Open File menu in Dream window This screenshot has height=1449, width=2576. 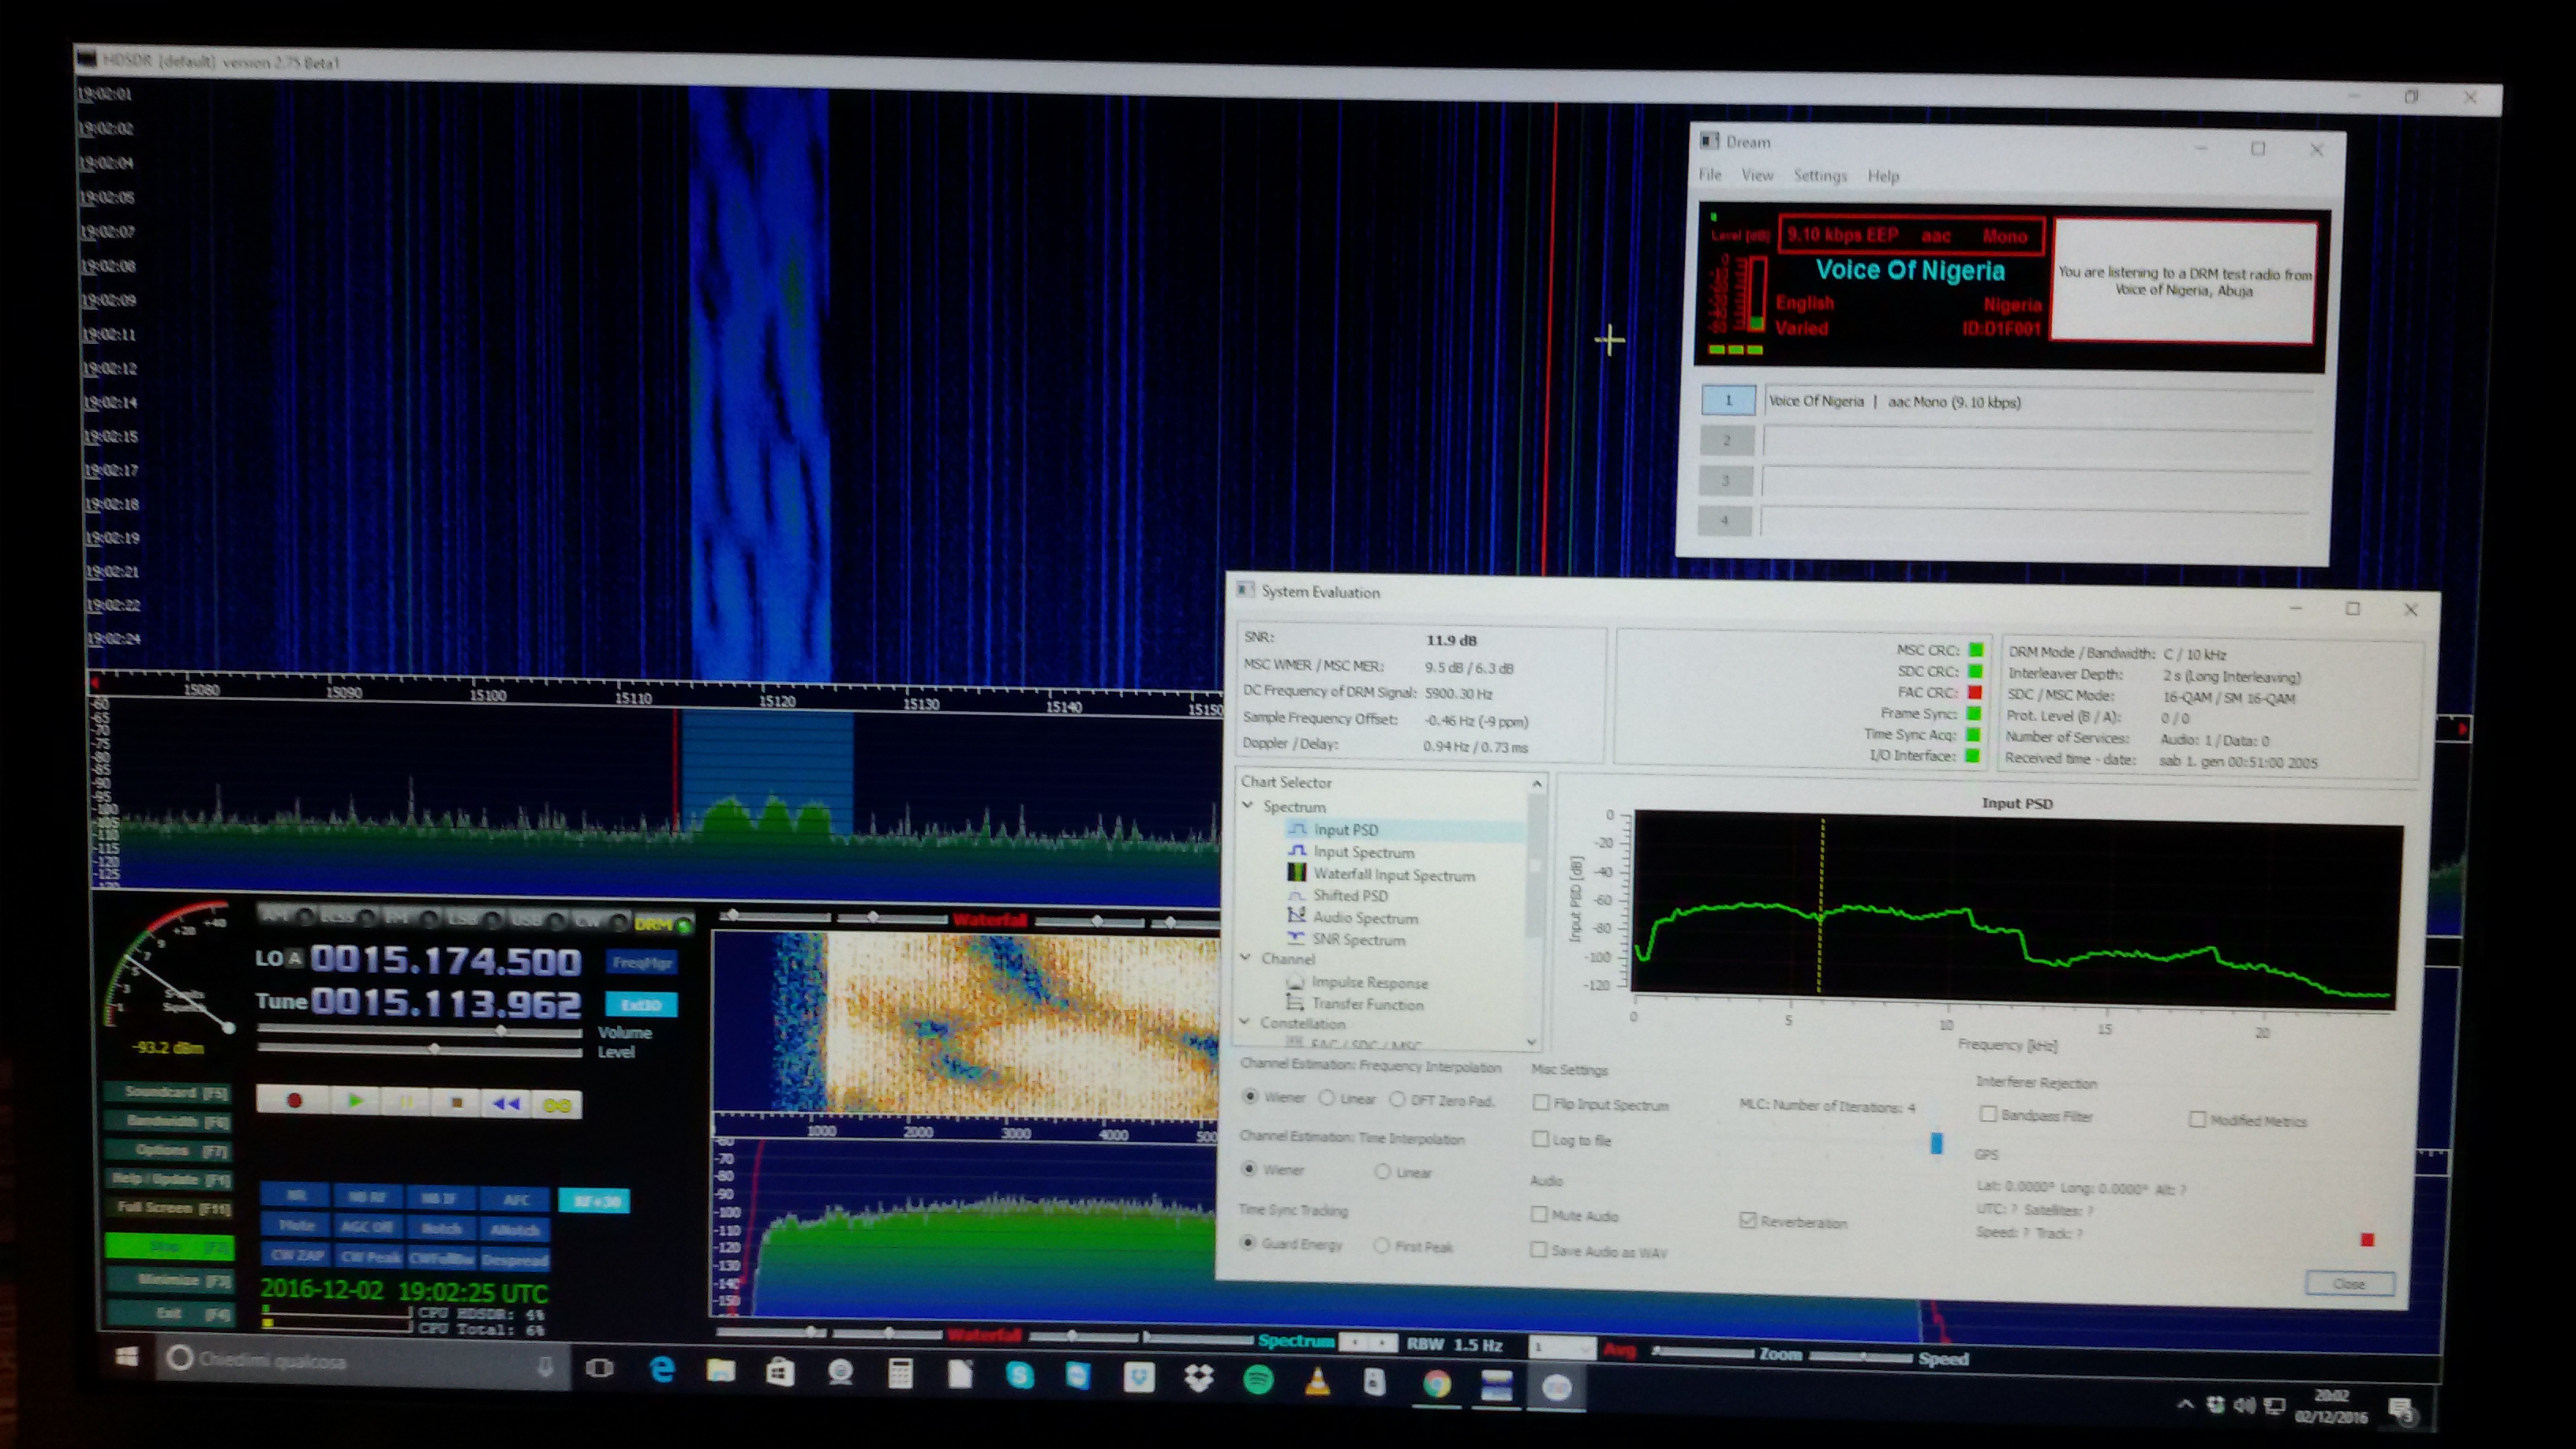[1710, 175]
